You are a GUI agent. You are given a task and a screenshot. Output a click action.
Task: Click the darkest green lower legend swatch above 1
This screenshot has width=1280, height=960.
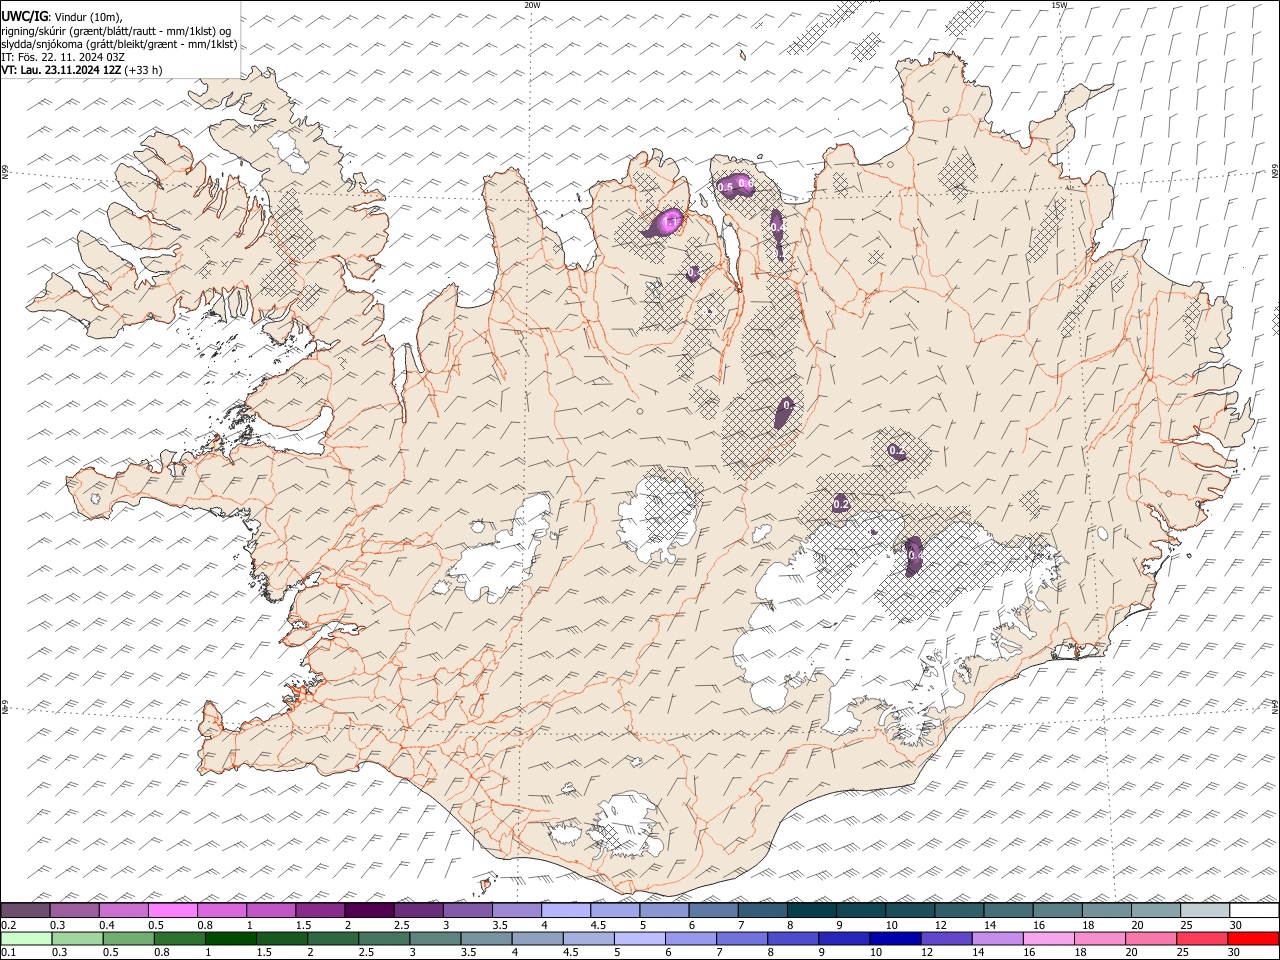(231, 939)
